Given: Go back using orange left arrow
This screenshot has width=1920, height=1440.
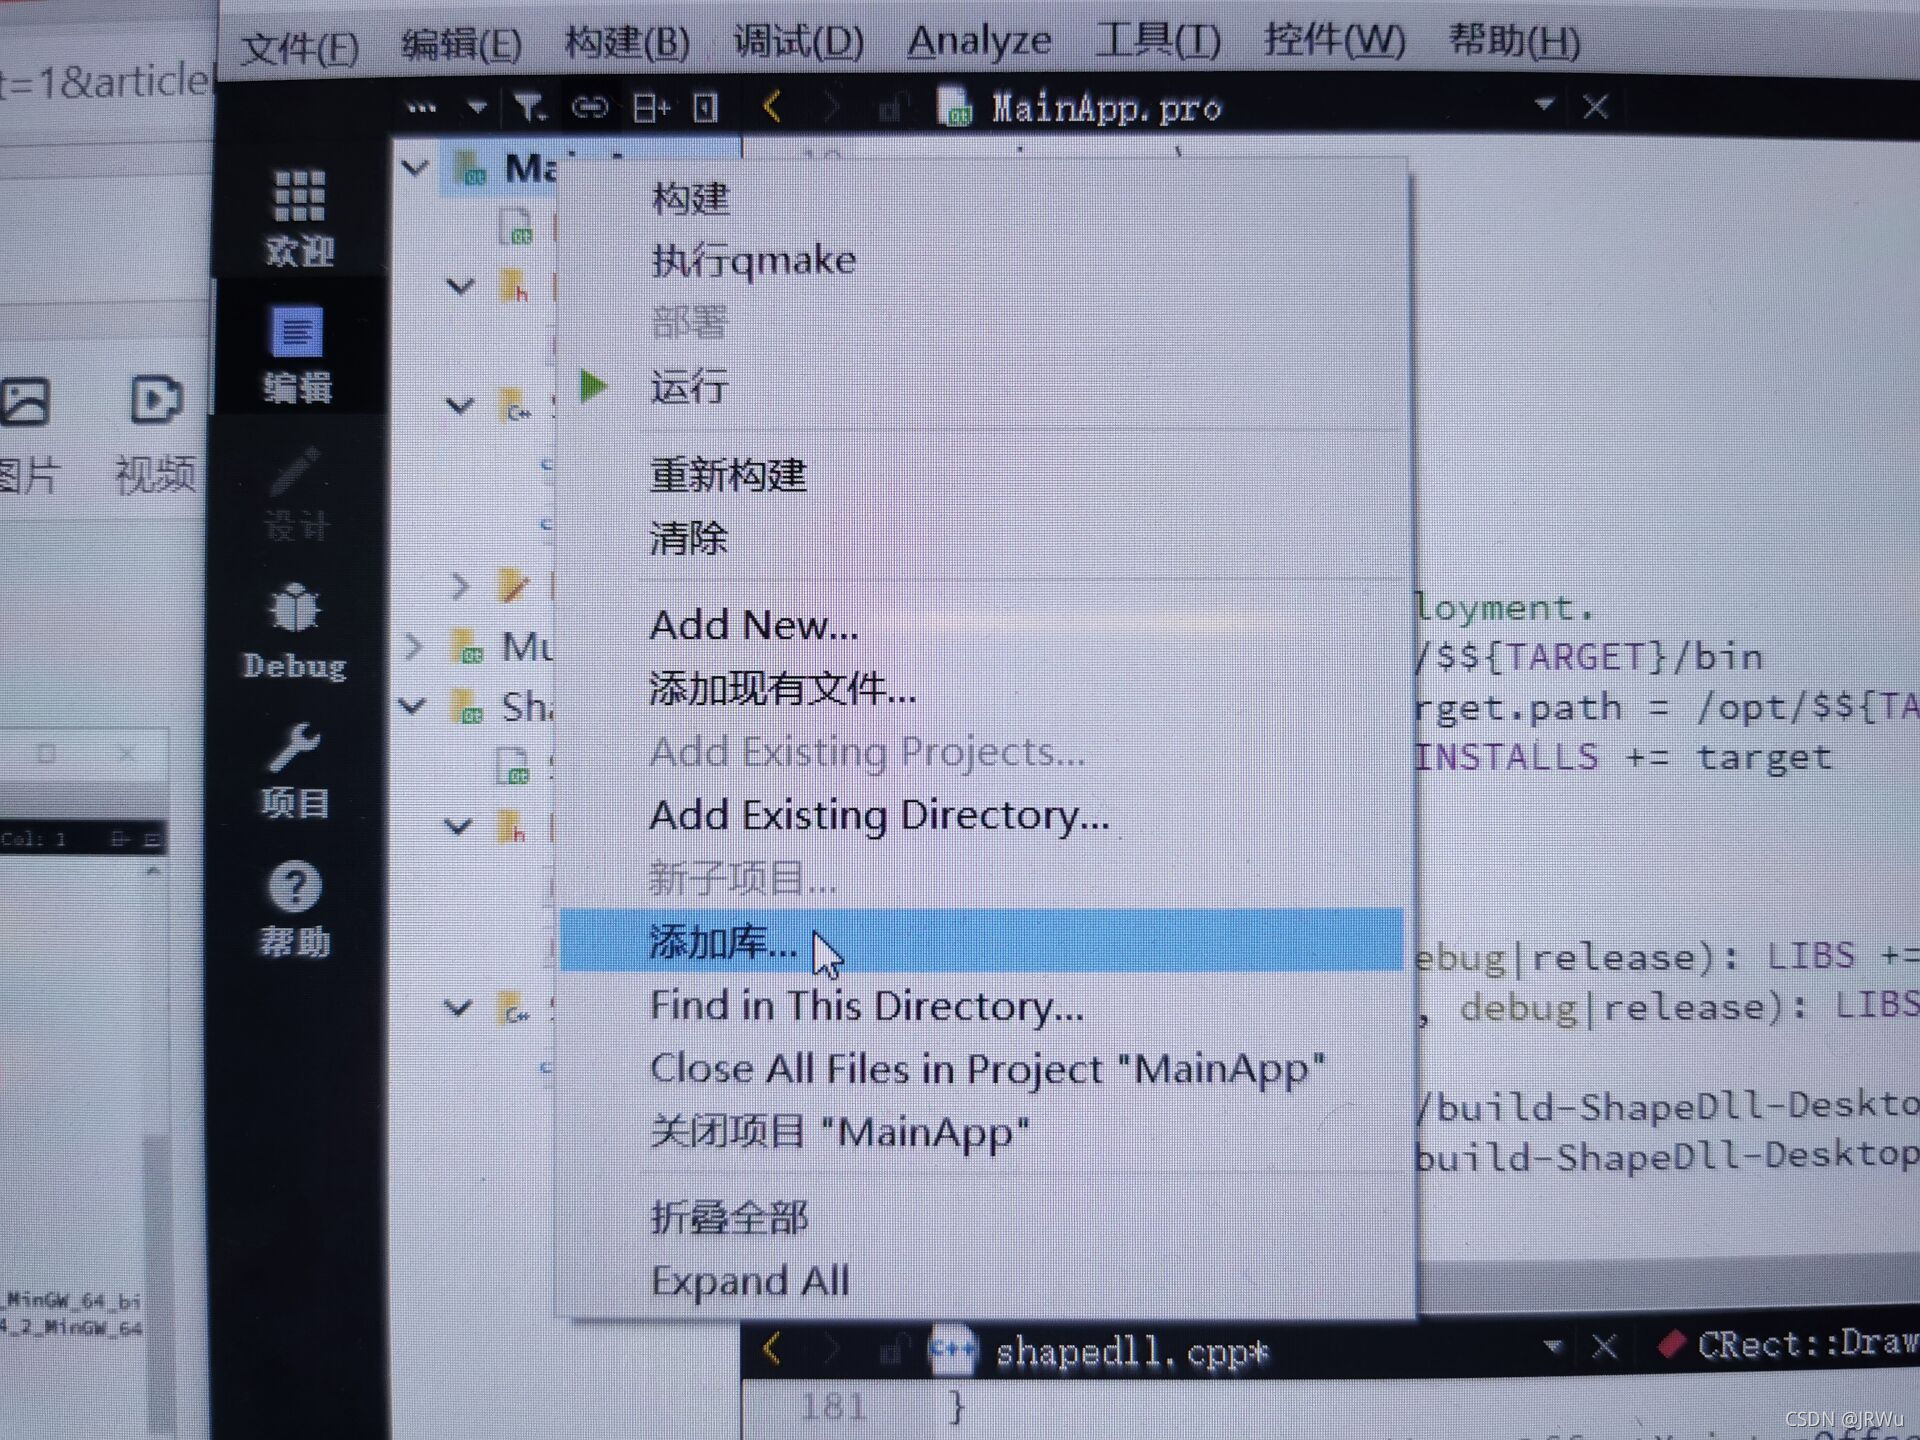Looking at the screenshot, I should tap(772, 106).
